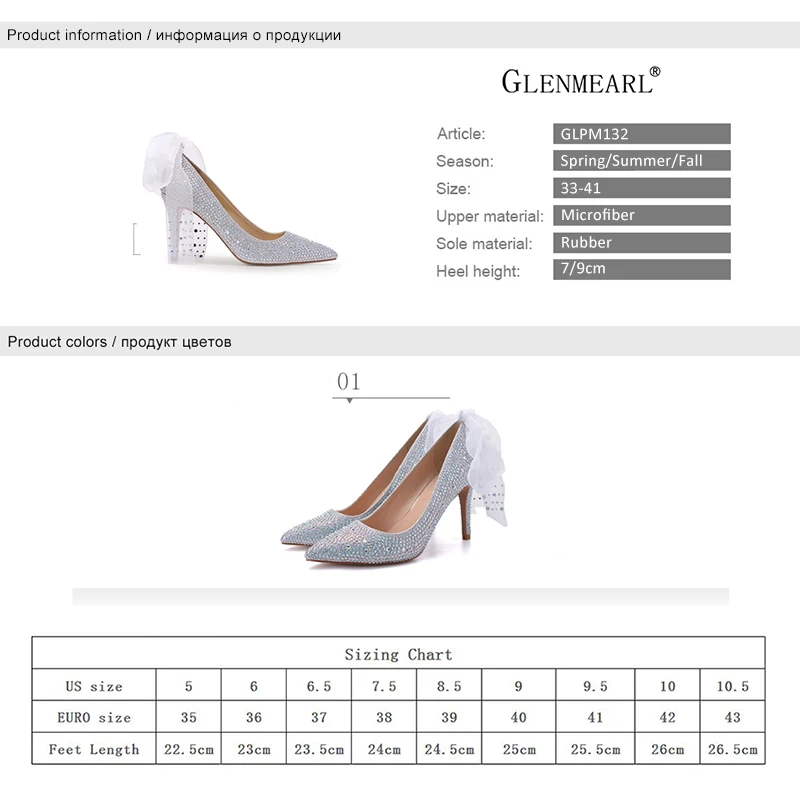Click the Season: label
The height and width of the screenshot is (800, 800).
465,161
